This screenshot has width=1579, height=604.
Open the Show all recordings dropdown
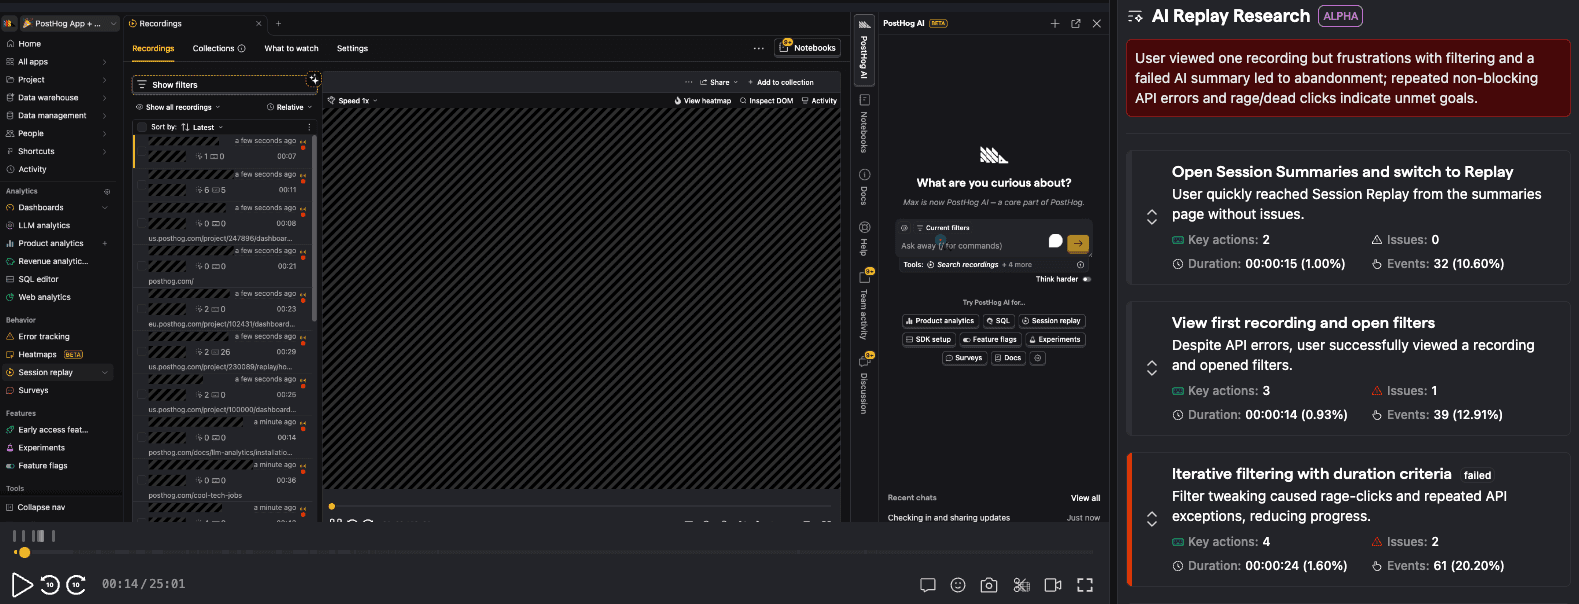click(x=178, y=107)
